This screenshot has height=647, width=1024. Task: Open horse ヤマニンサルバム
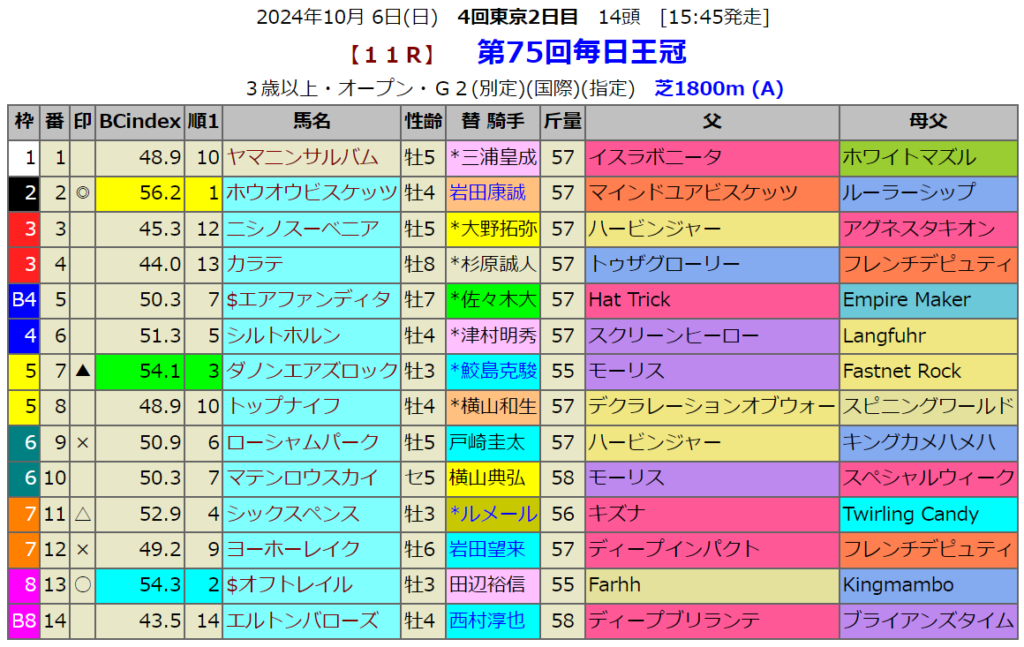pos(302,157)
